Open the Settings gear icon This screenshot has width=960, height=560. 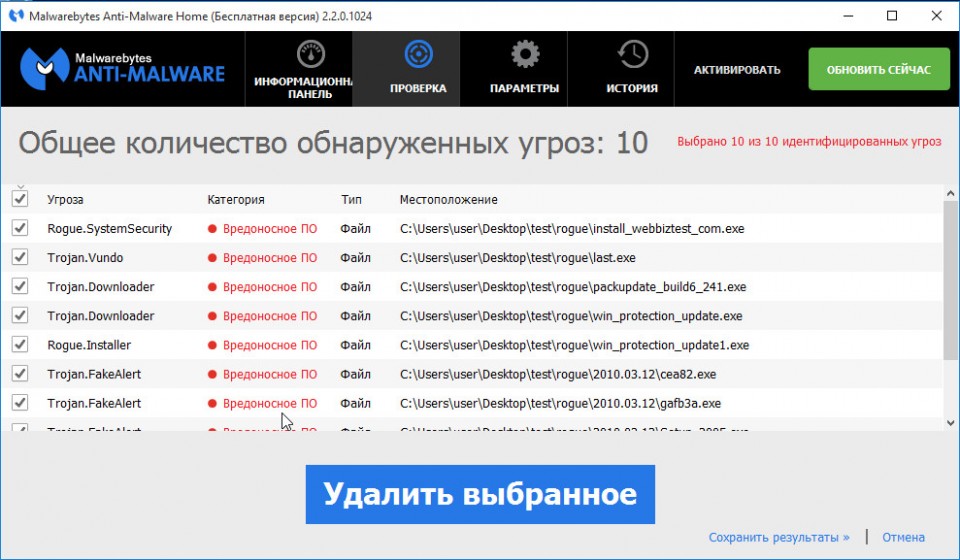[x=525, y=55]
